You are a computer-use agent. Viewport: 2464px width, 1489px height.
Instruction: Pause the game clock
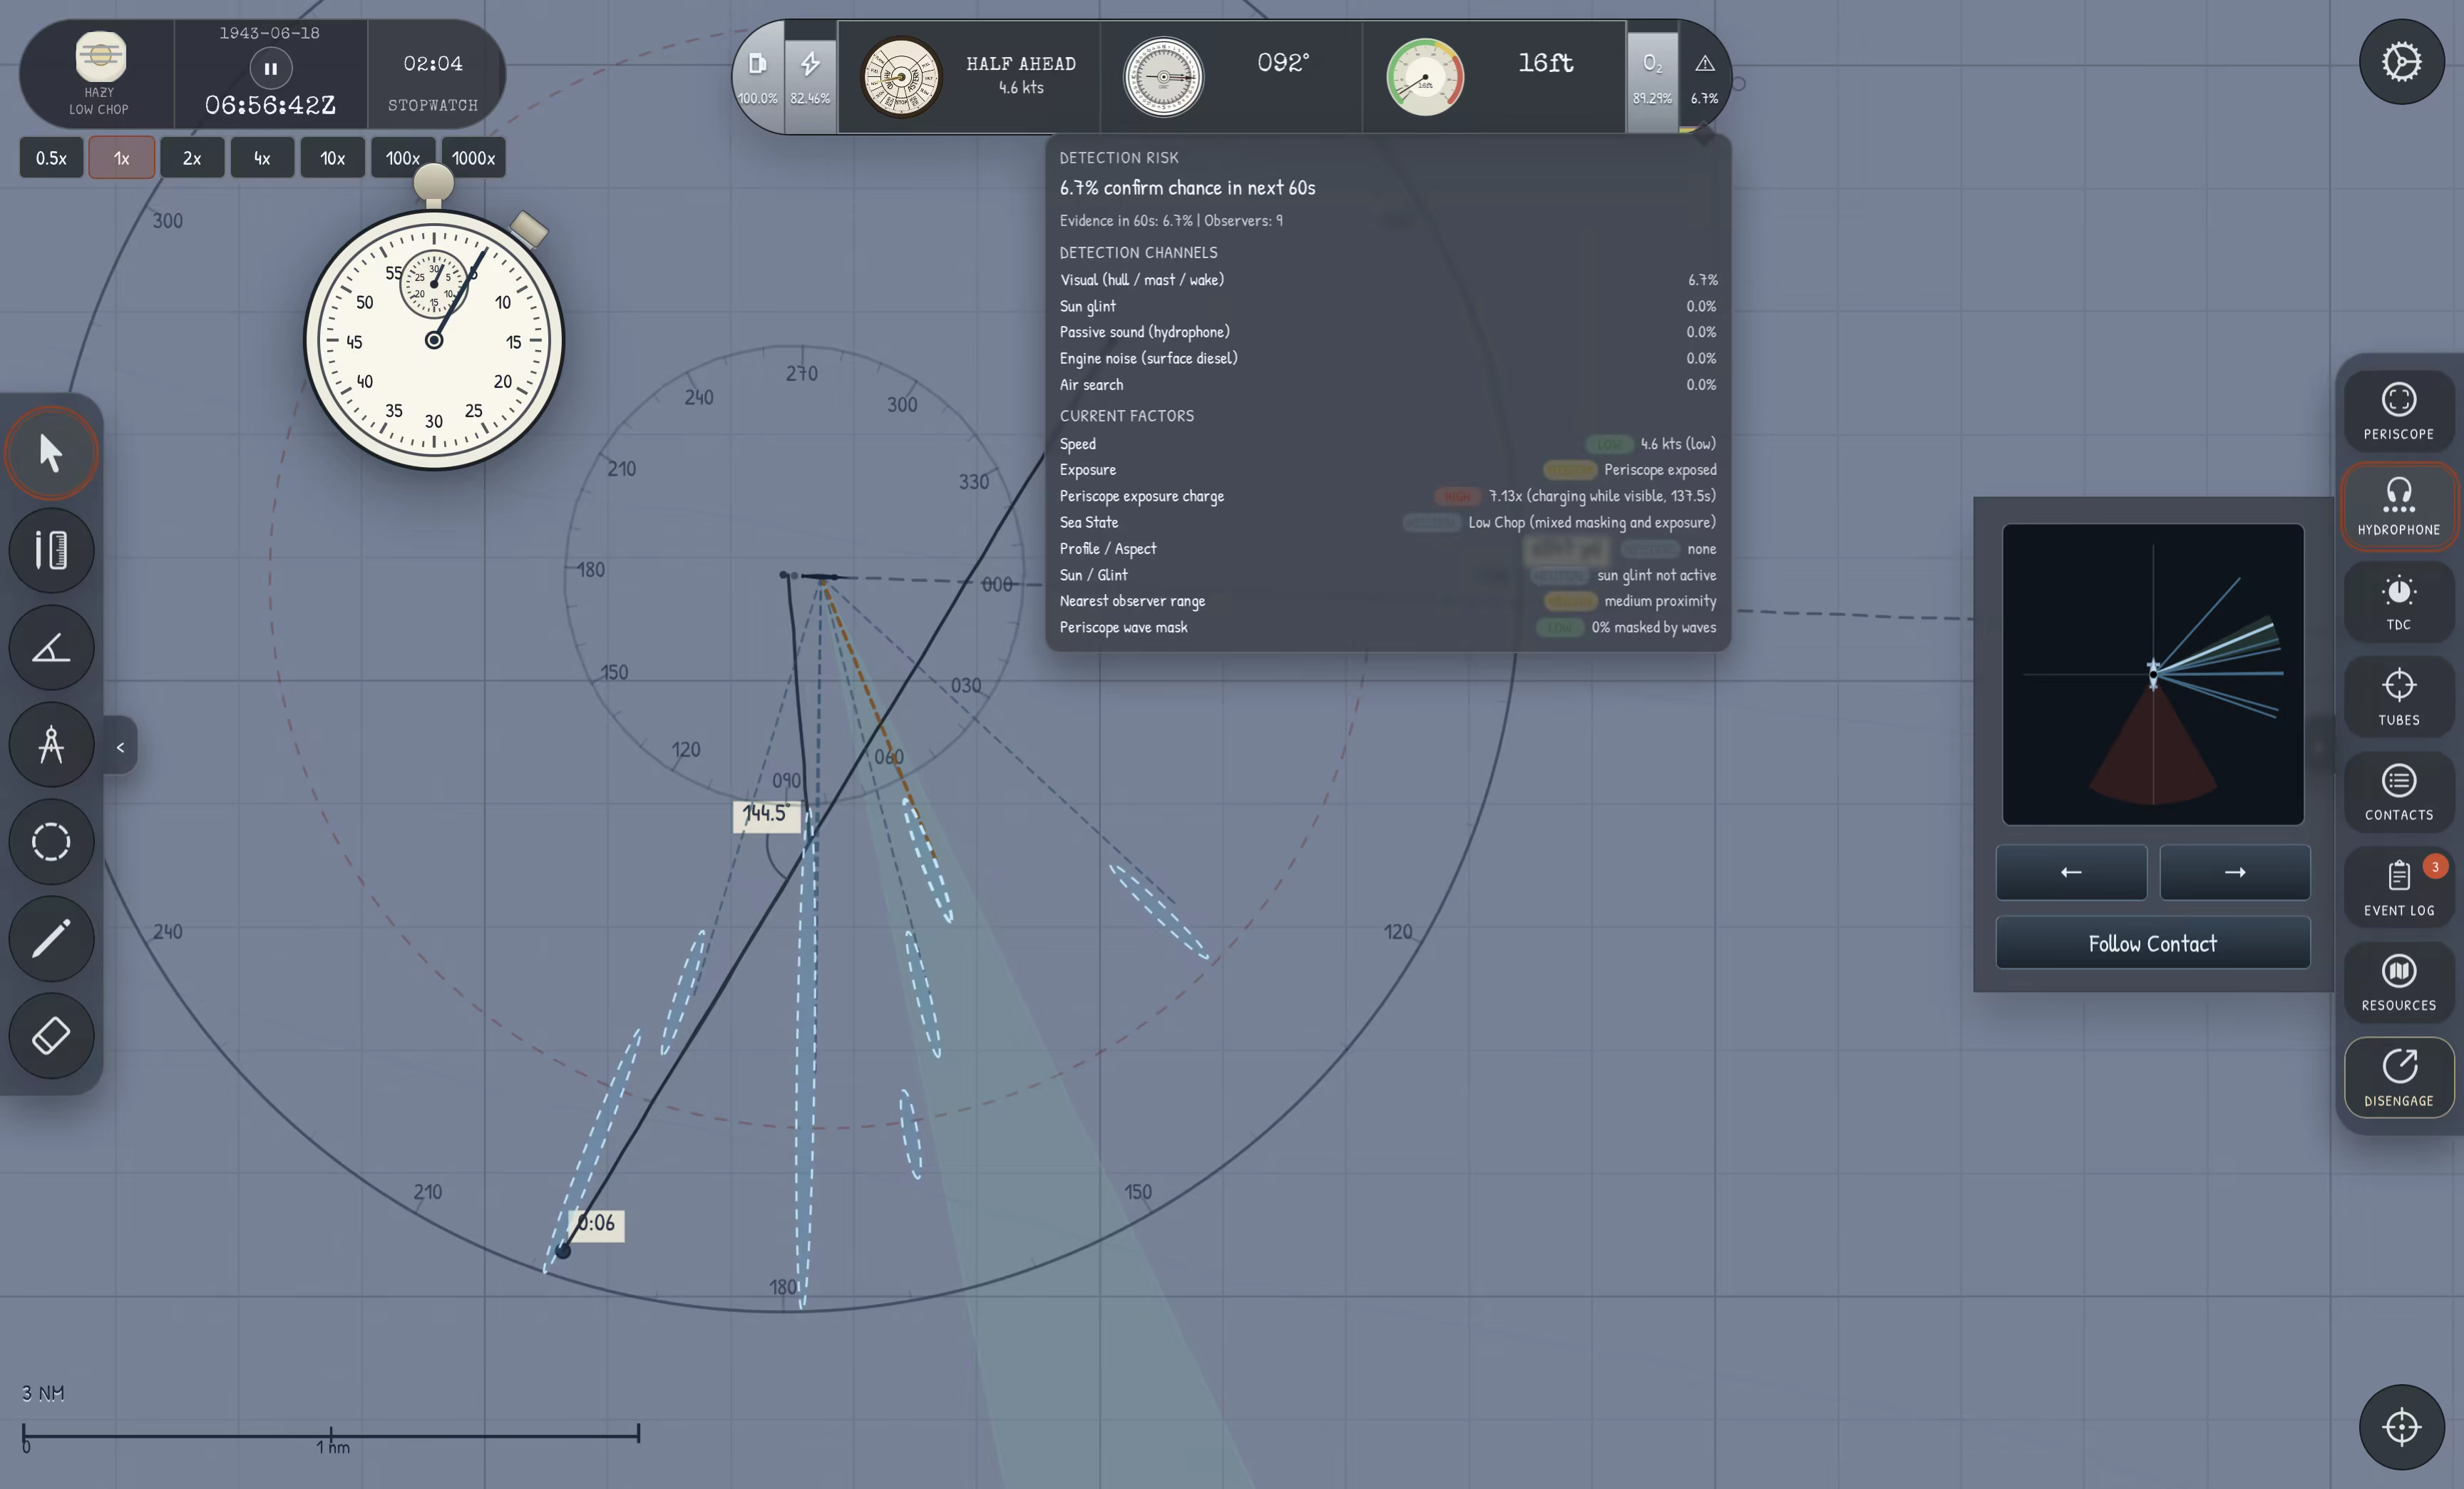tap(270, 69)
